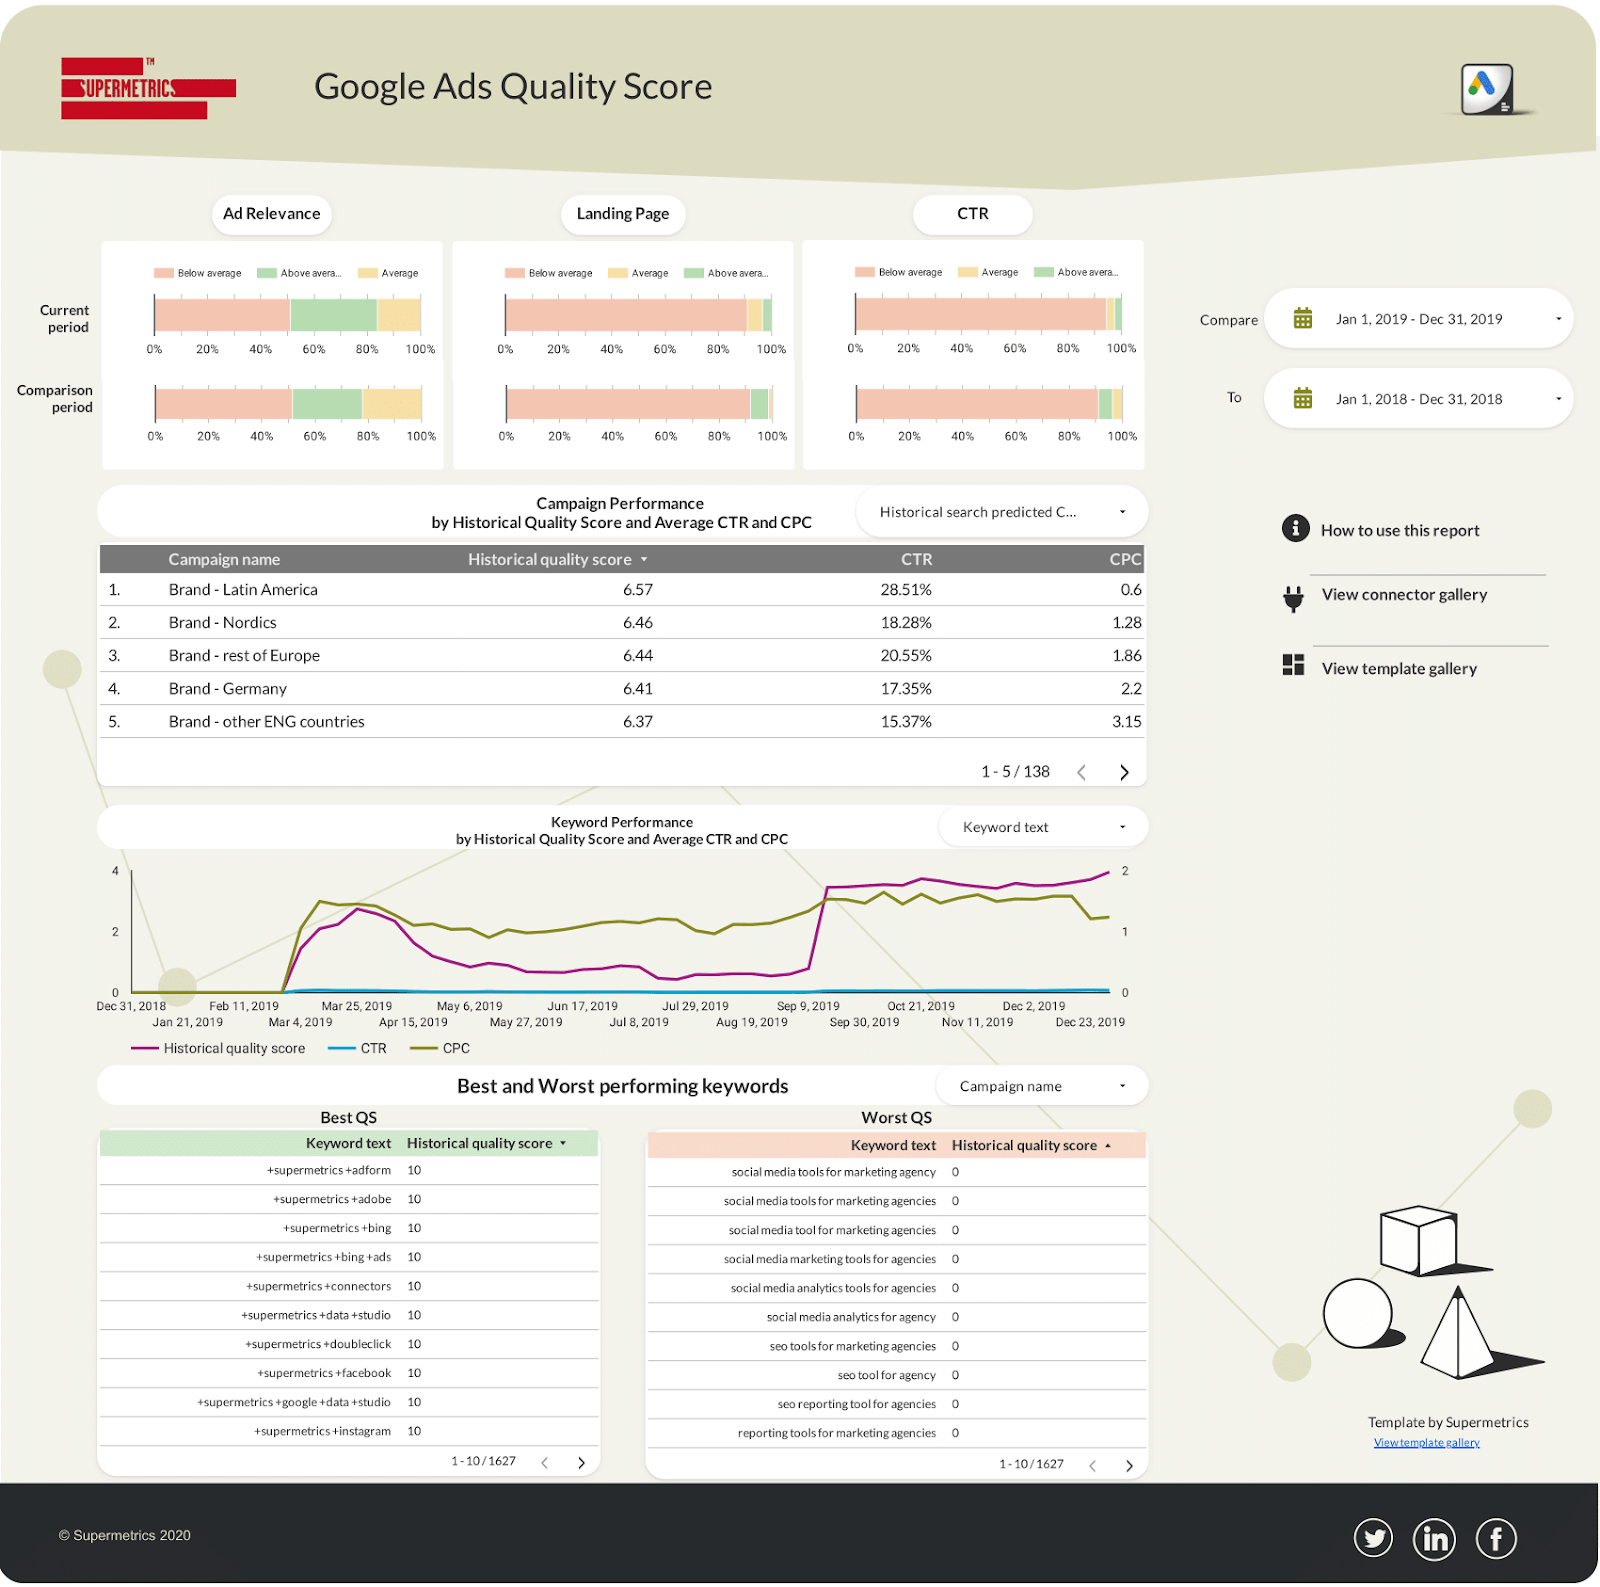Screen dimensions: 1600x1587
Task: Click keyword reporting tools for marketing agencies
Action: (837, 1433)
